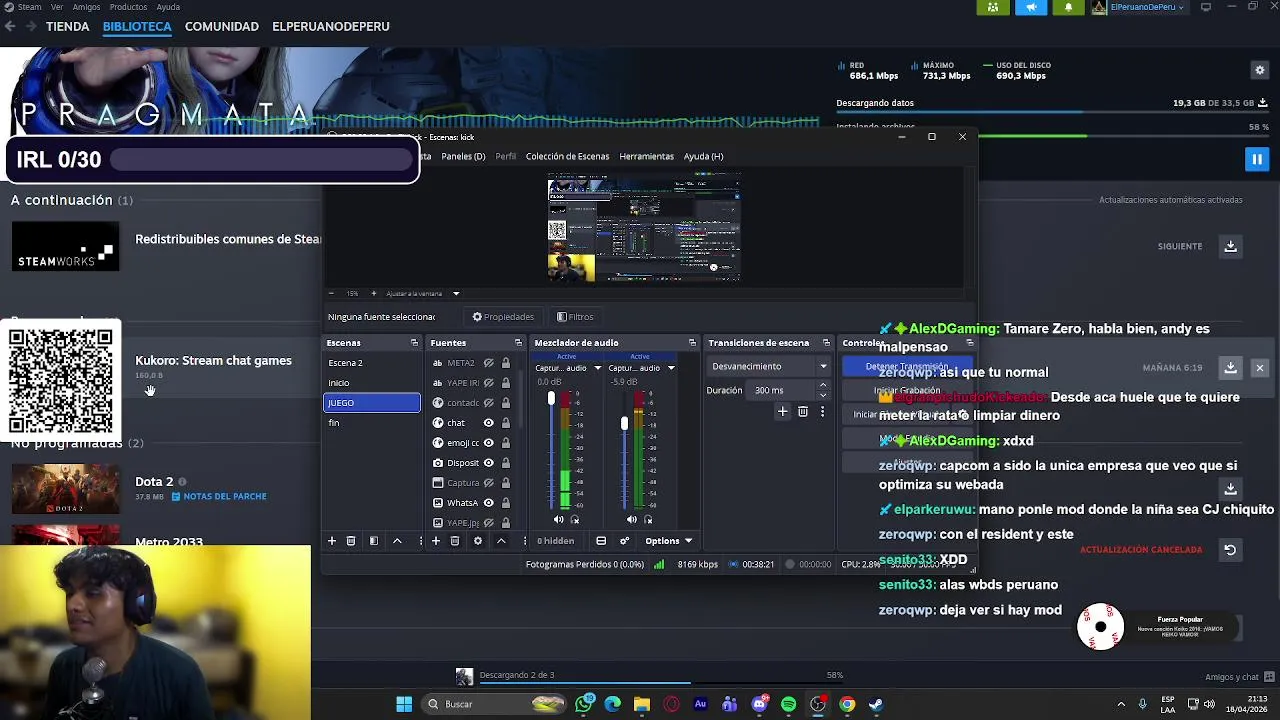Open the Steam announcements megaphone icon
Screen dimensions: 1280x720
pyautogui.click(x=1031, y=7)
